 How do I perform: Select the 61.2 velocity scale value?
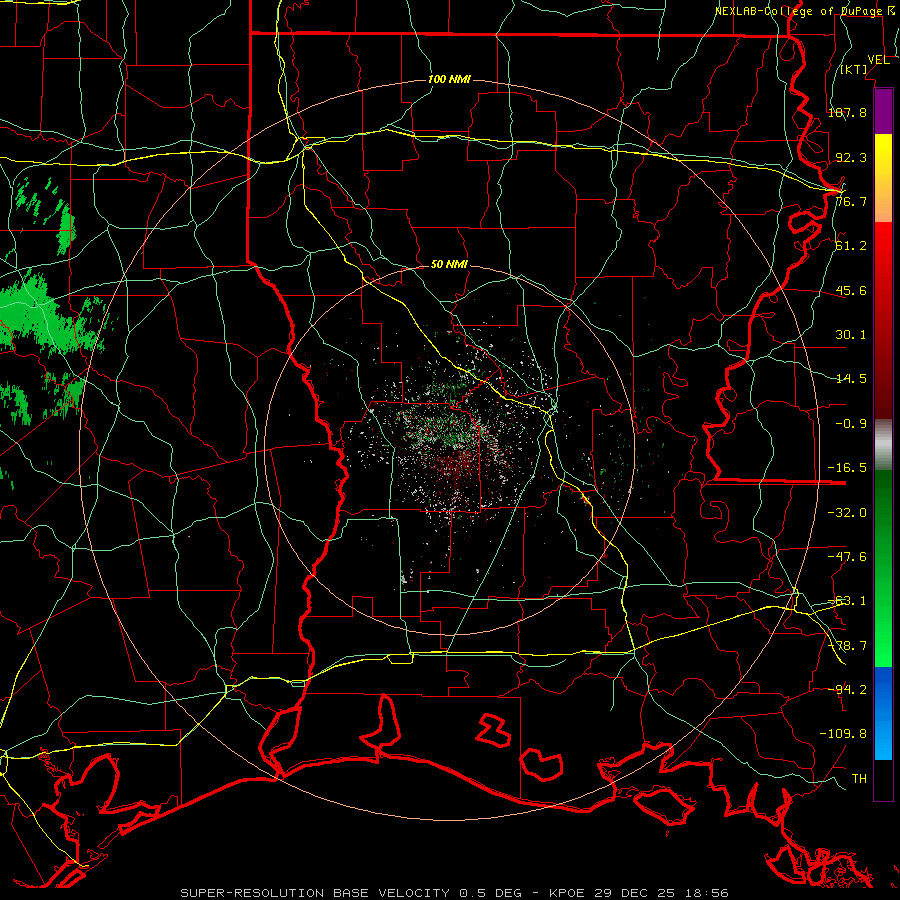(x=851, y=246)
